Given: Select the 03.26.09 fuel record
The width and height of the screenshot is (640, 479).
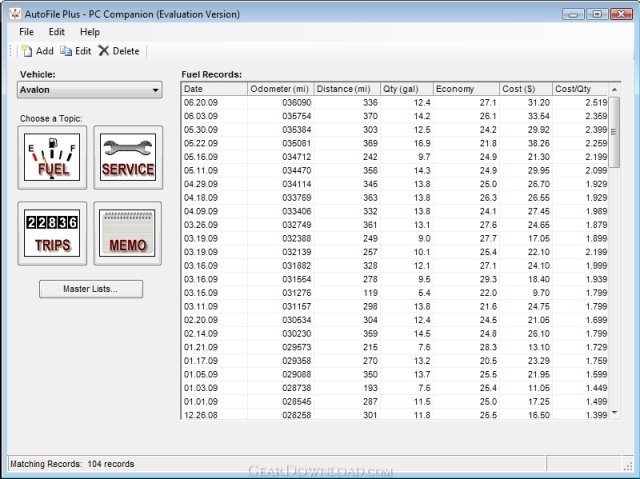Looking at the screenshot, I should pyautogui.click(x=395, y=225).
